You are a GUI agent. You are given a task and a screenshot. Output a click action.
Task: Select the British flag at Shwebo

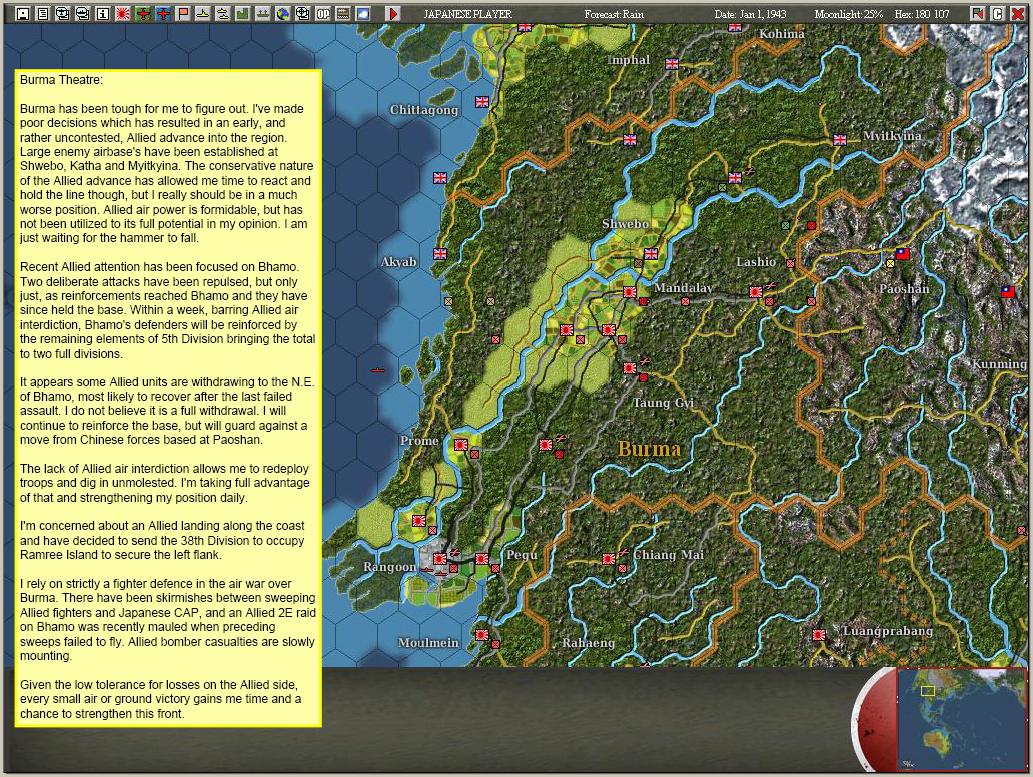pos(651,254)
